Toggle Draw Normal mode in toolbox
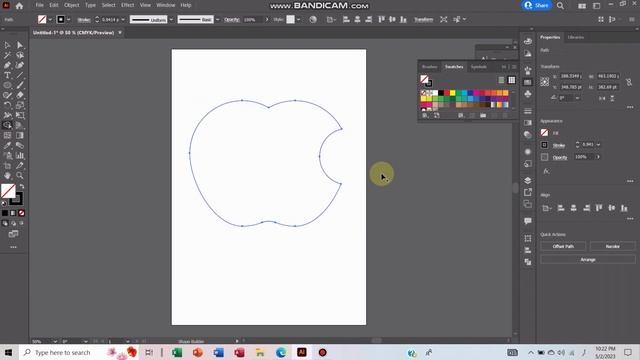Image resolution: width=640 pixels, height=360 pixels. [5, 223]
